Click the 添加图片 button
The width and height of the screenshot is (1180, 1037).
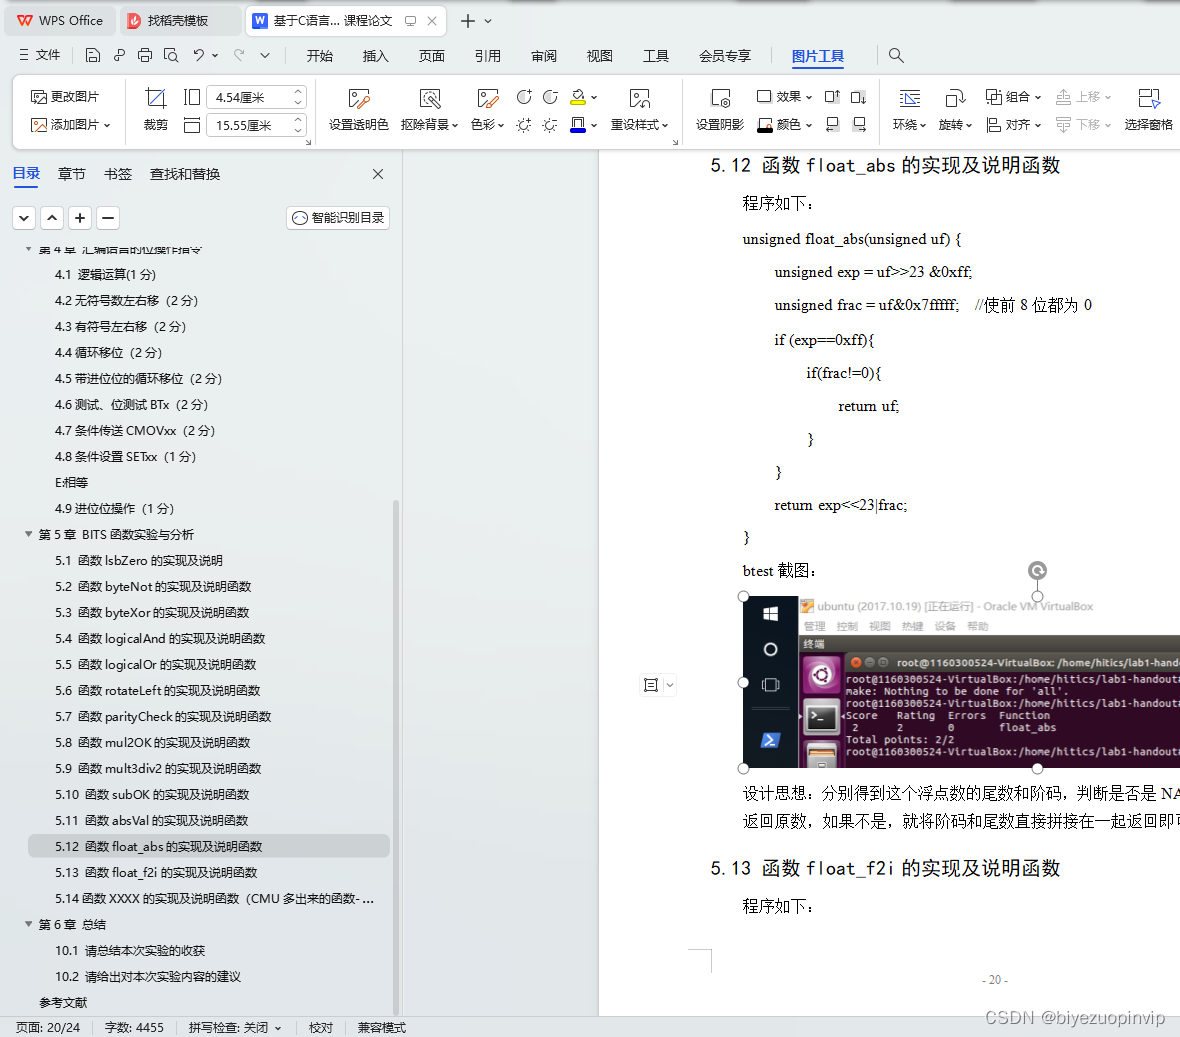click(61, 125)
